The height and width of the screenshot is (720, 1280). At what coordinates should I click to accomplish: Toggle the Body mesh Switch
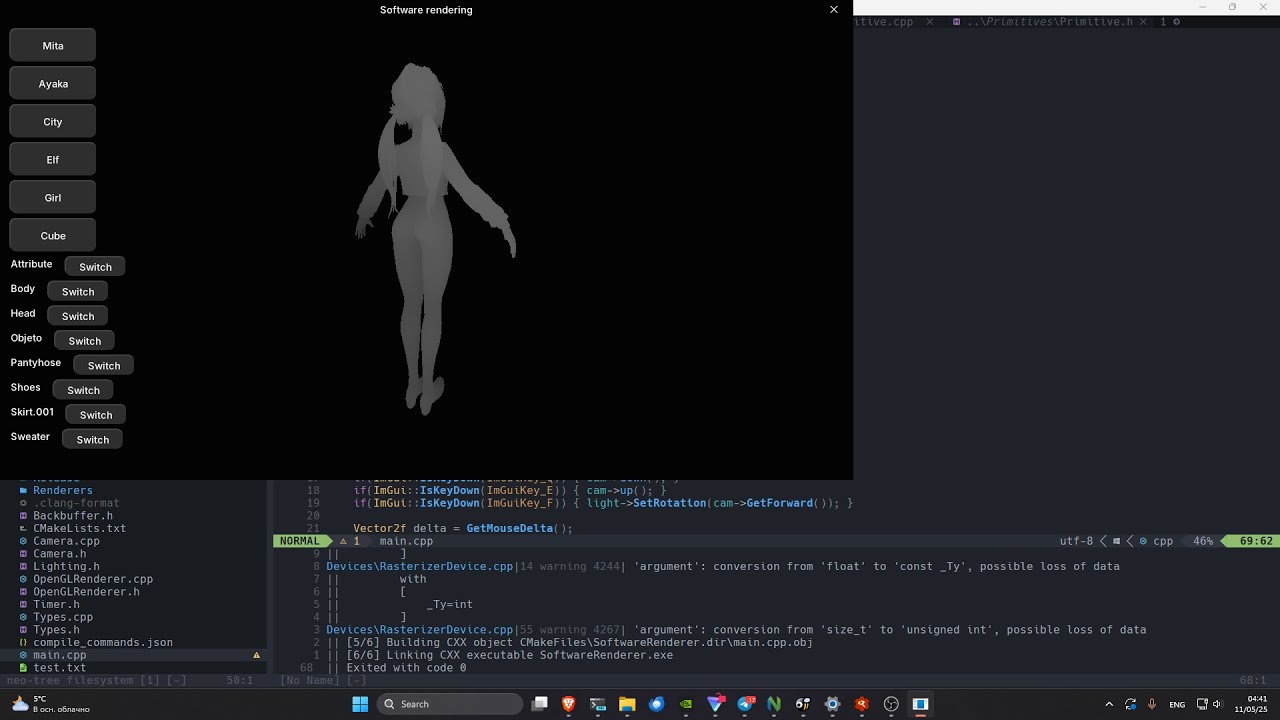tap(78, 292)
